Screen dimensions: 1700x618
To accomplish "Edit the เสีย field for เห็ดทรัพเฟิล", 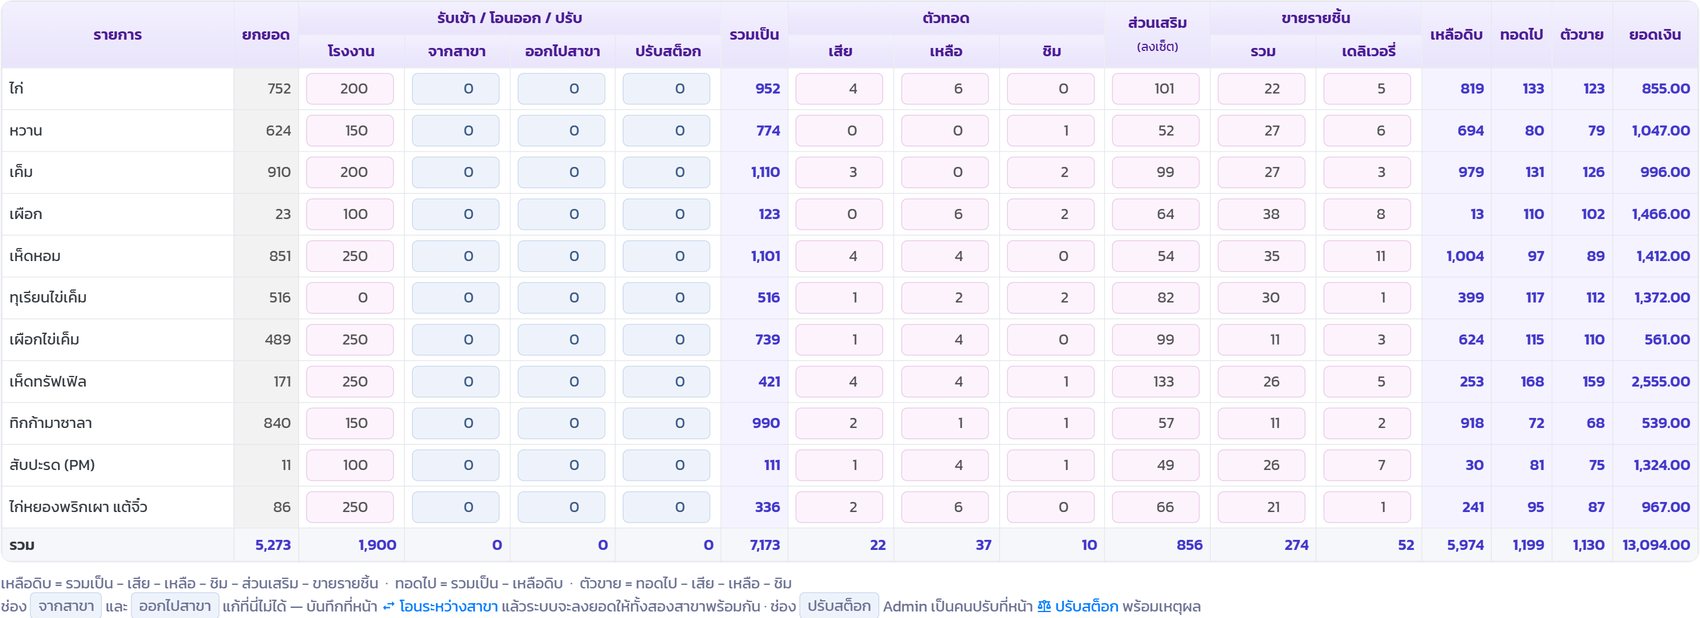I will pos(839,382).
